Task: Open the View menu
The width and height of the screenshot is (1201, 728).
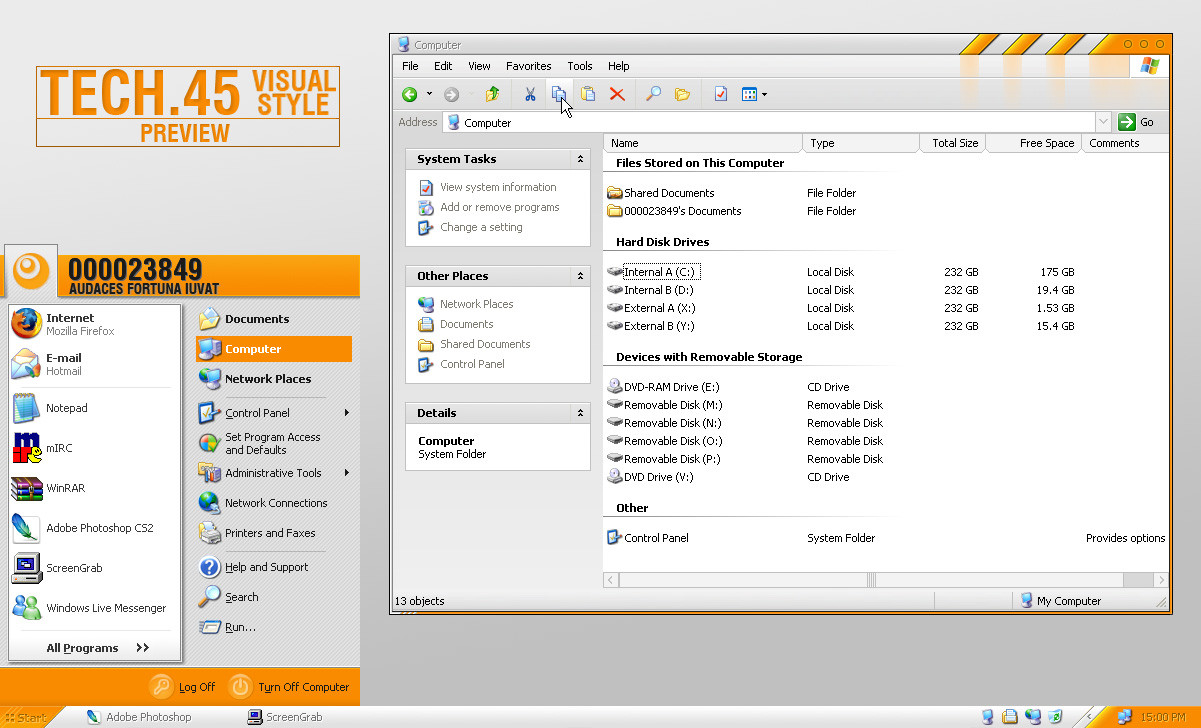Action: [480, 66]
